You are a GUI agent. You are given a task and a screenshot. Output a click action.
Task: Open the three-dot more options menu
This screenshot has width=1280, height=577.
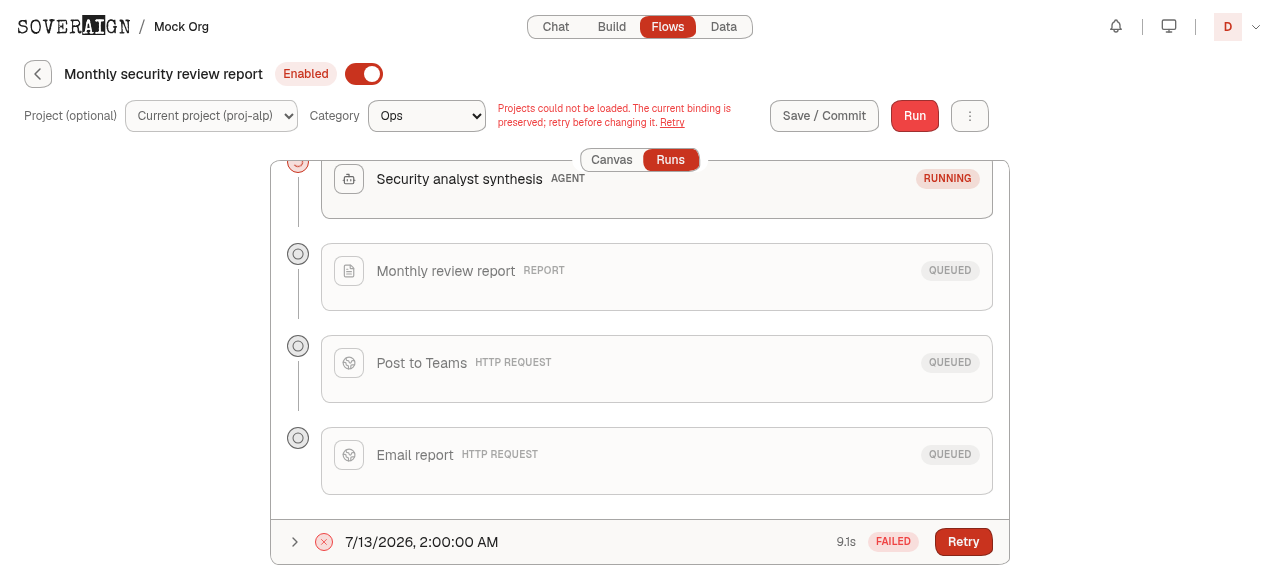tap(970, 116)
